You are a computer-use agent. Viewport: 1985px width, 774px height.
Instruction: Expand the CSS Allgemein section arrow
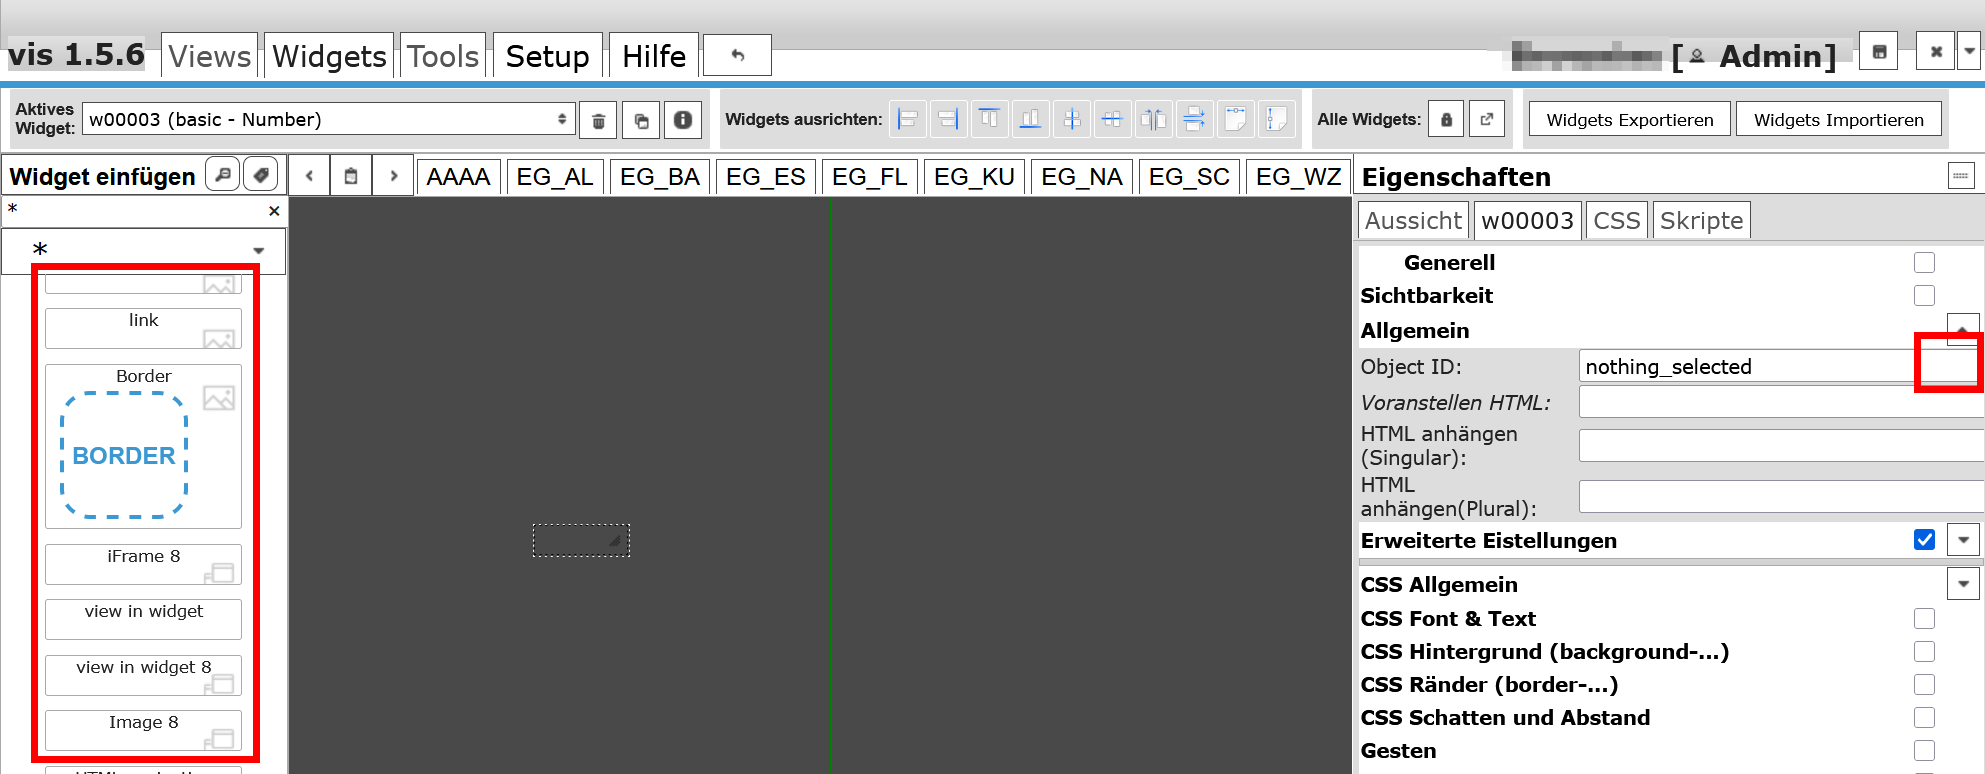click(x=1963, y=584)
